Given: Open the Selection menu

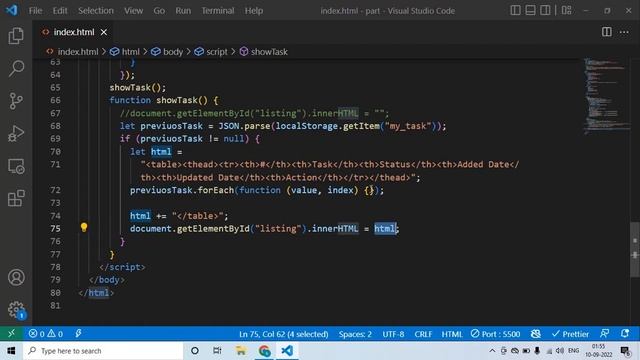Looking at the screenshot, I should click(96, 11).
